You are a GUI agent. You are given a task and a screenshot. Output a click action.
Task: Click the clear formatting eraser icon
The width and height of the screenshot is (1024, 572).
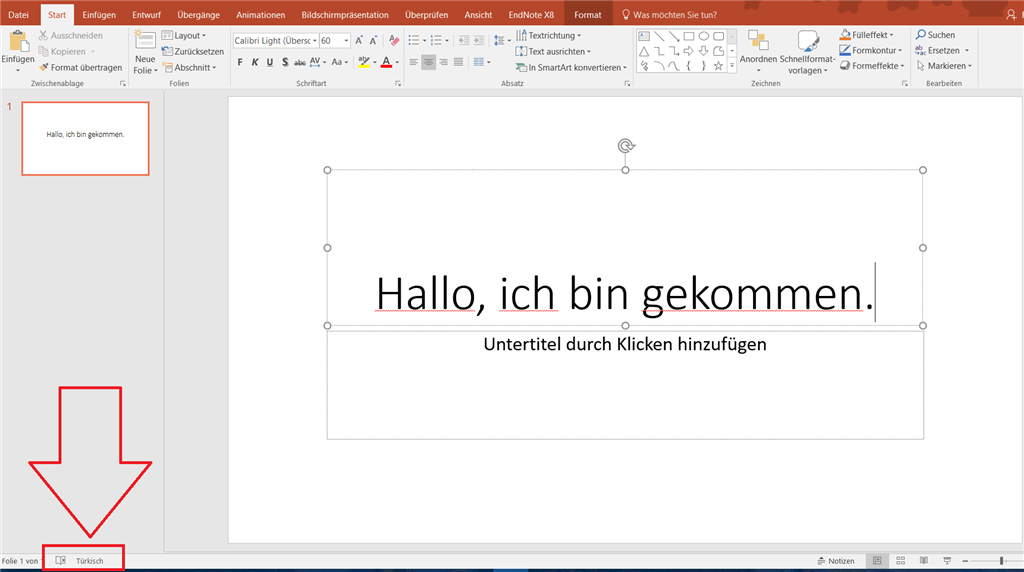coord(394,41)
